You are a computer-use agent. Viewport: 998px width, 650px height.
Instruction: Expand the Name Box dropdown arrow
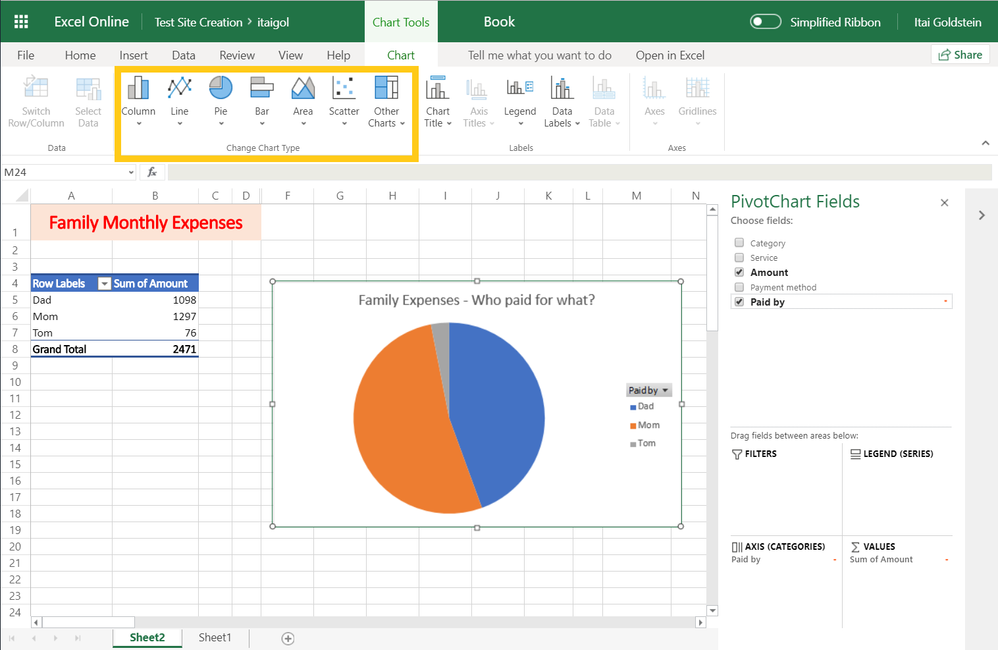click(x=131, y=173)
